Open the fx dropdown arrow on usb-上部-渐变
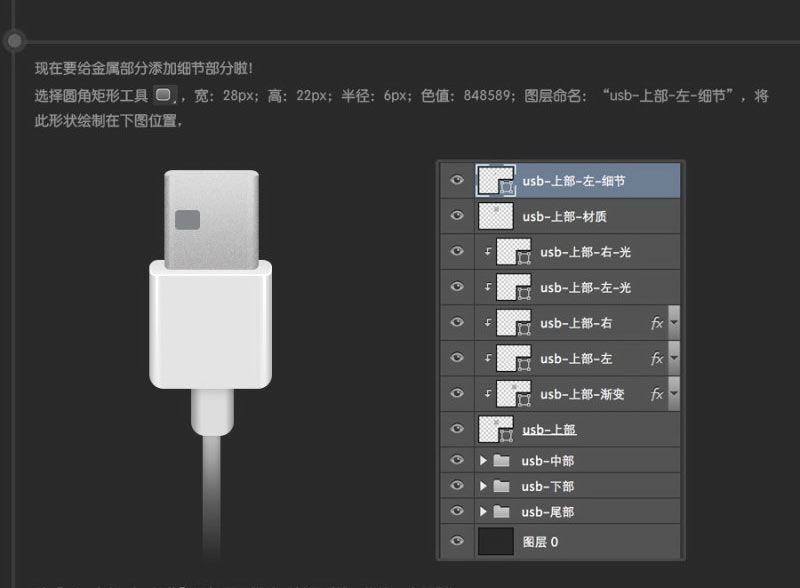Screen dimensions: 800x588 point(672,394)
